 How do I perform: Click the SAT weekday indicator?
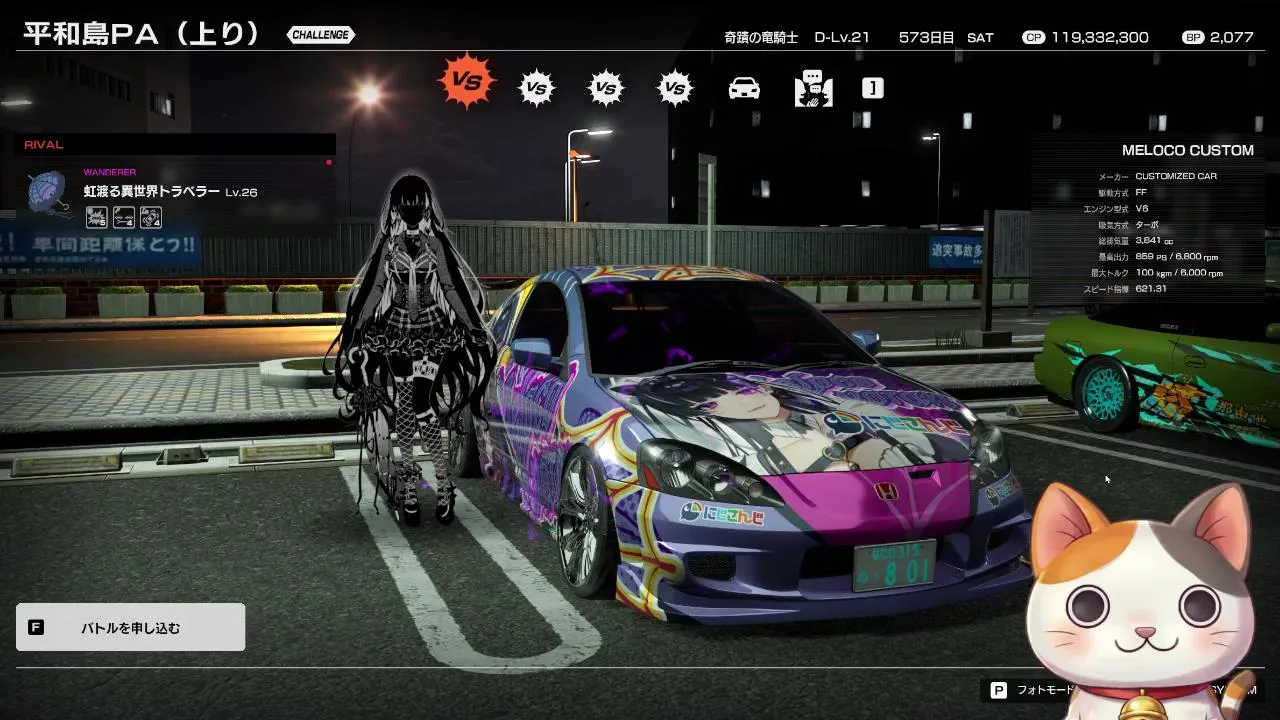[980, 37]
